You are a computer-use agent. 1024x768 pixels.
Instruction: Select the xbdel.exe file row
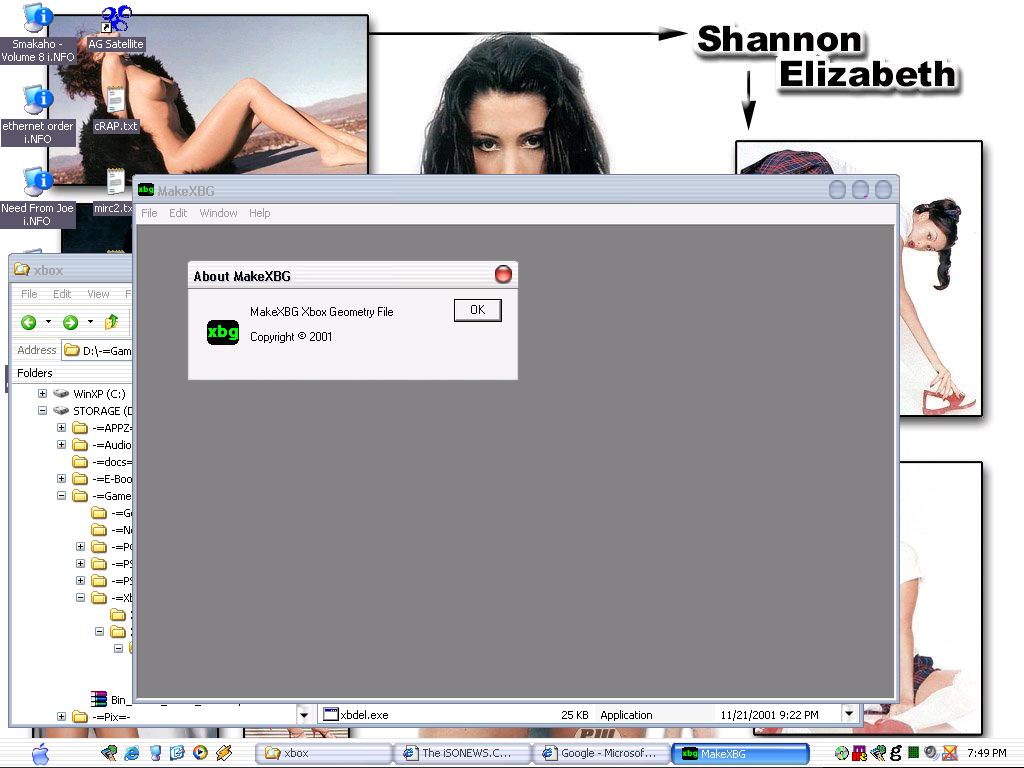tap(579, 714)
